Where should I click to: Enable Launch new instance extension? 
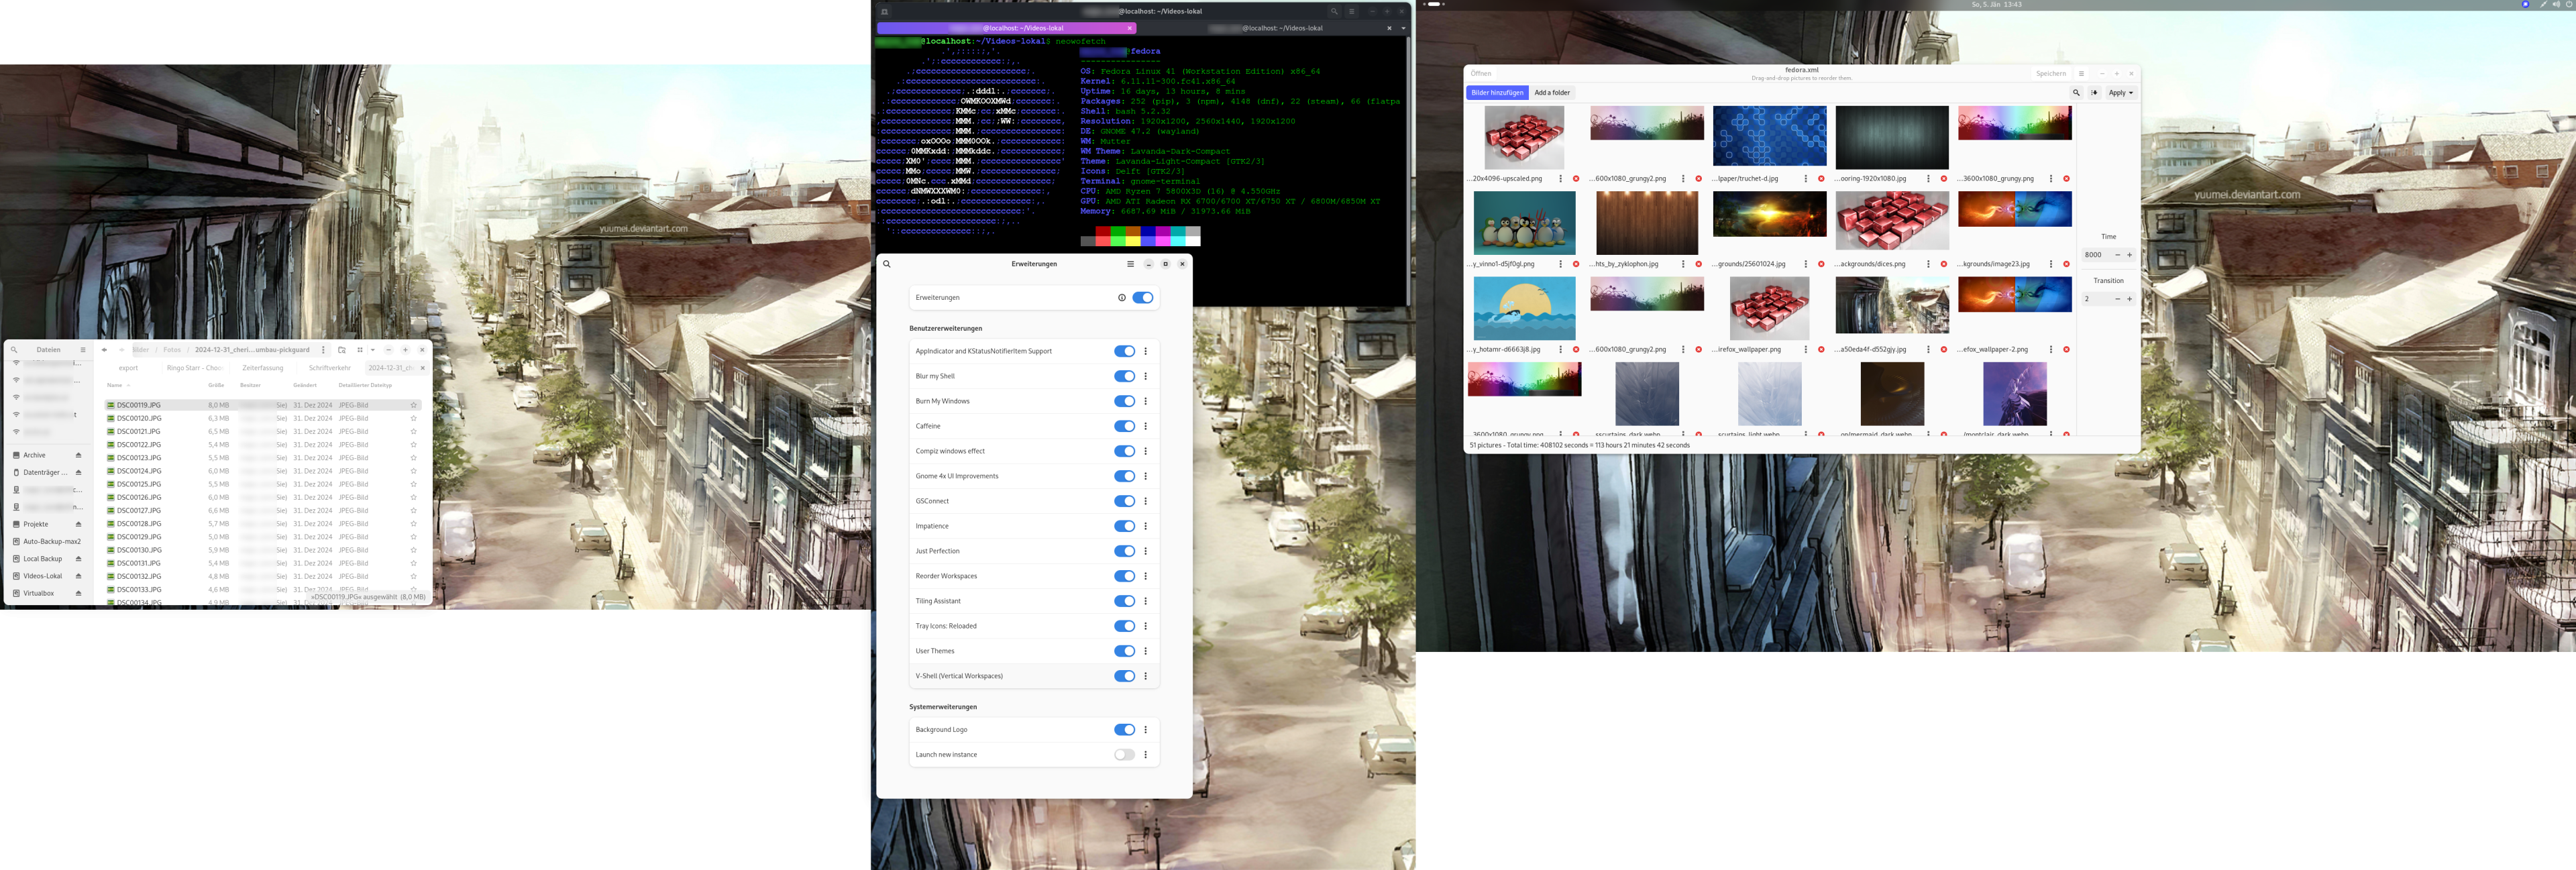click(x=1124, y=755)
